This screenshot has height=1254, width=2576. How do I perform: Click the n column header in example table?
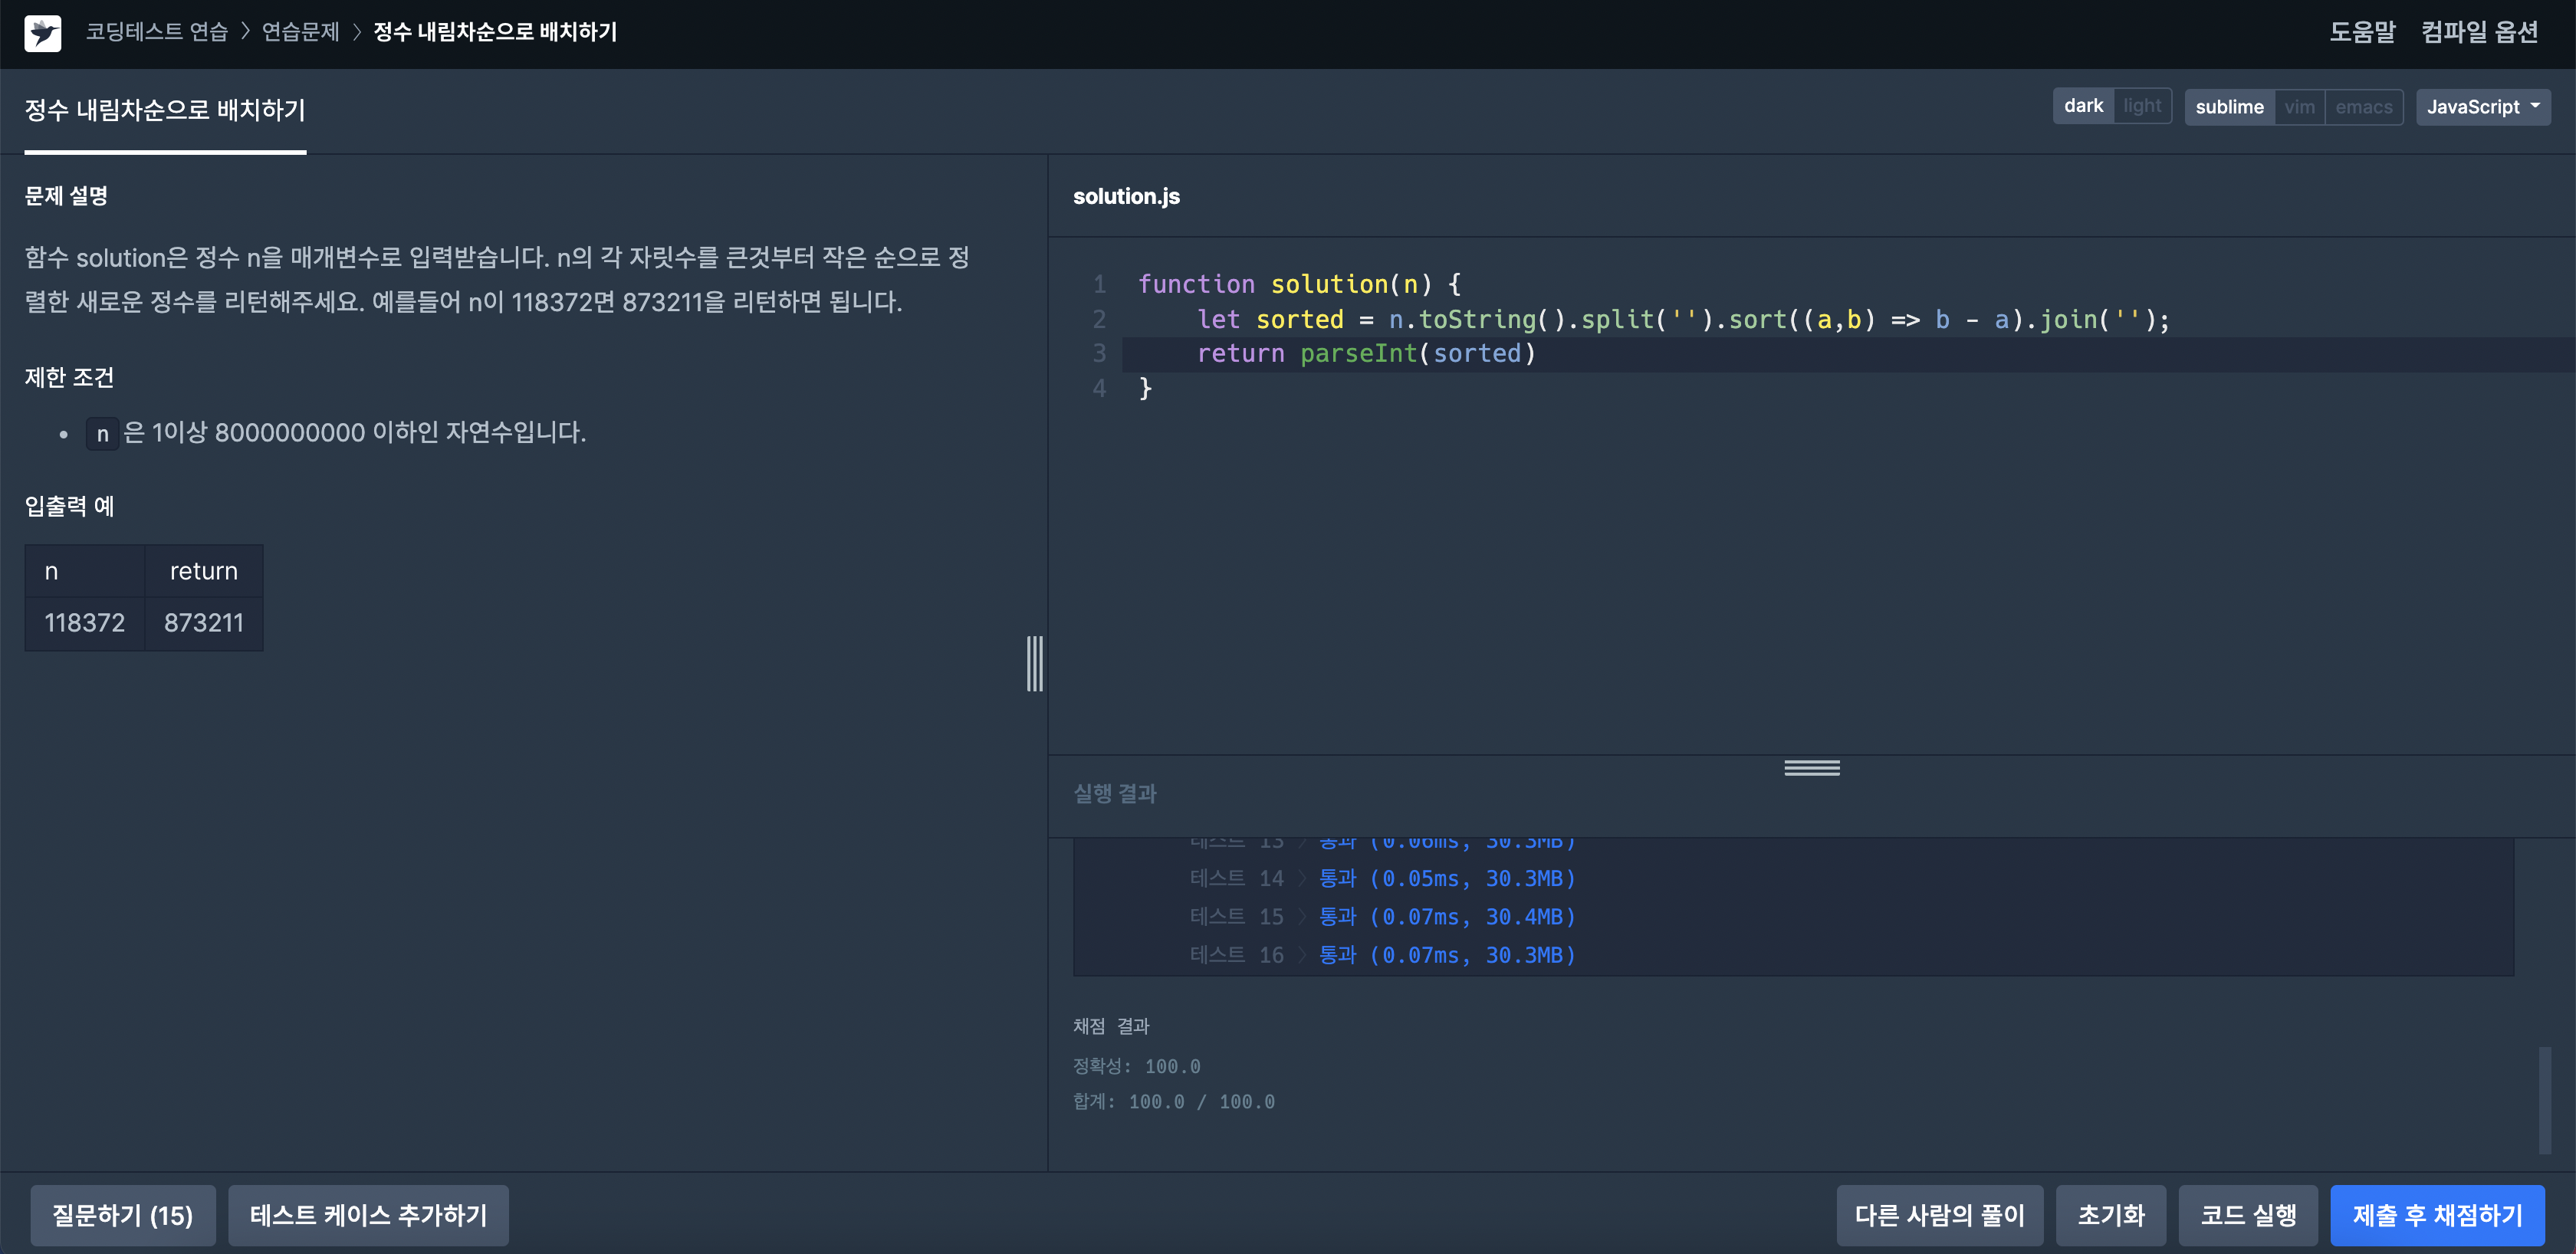pyautogui.click(x=85, y=570)
